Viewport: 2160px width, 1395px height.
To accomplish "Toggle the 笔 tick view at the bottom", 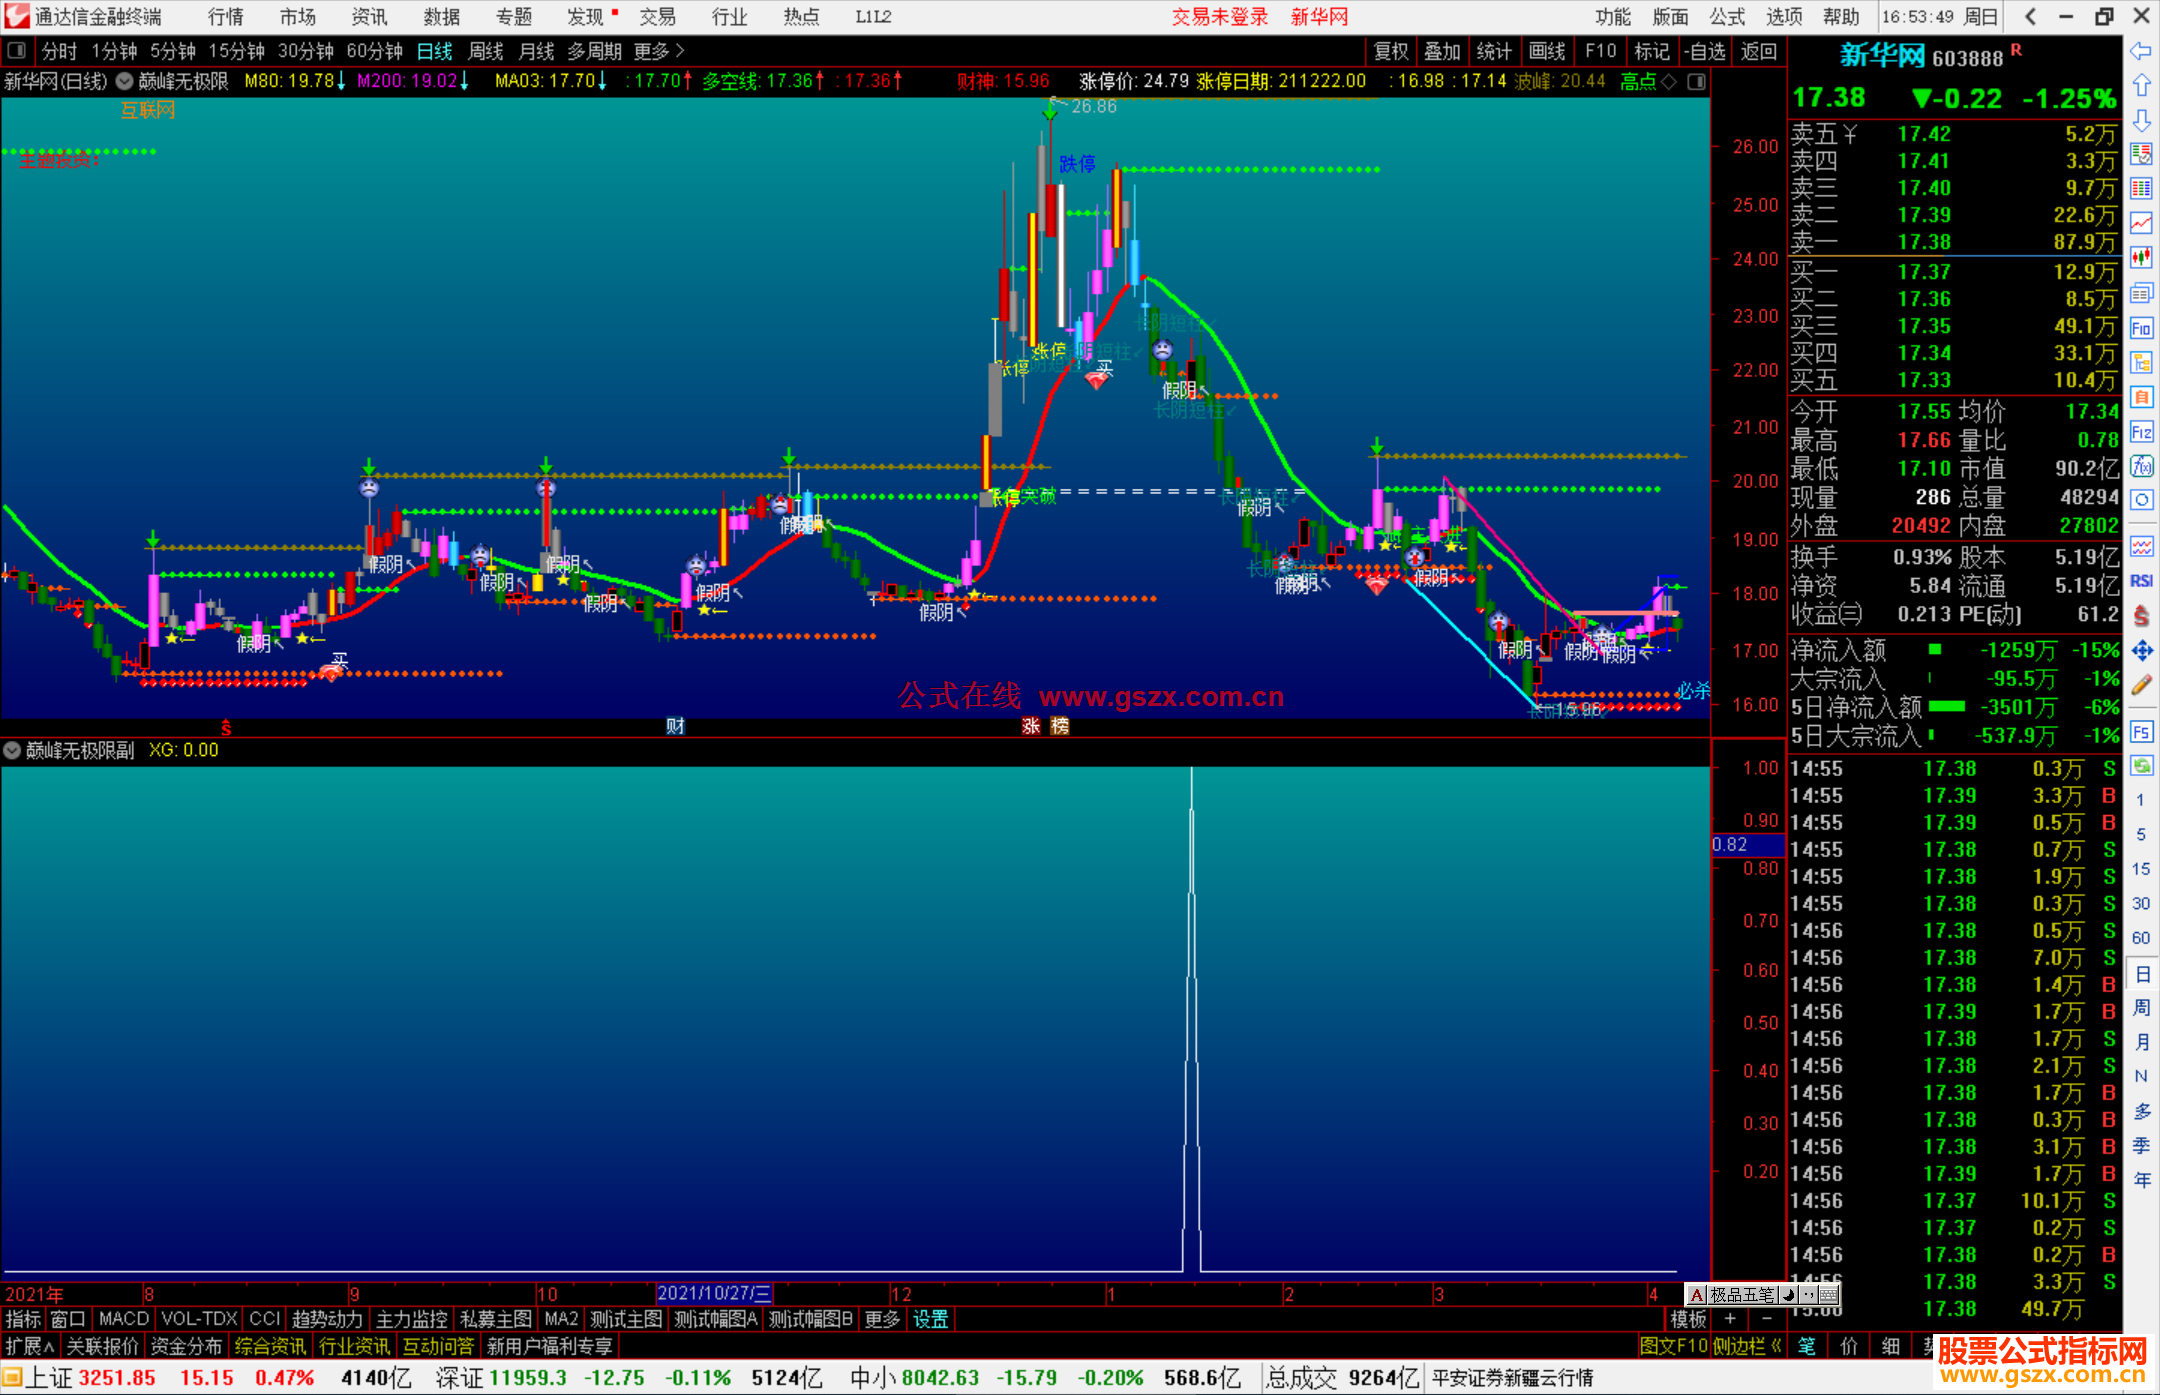I will [x=1807, y=1346].
